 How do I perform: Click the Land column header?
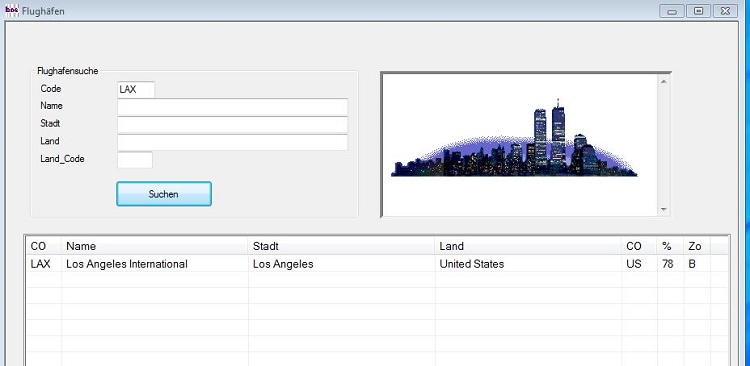point(528,246)
